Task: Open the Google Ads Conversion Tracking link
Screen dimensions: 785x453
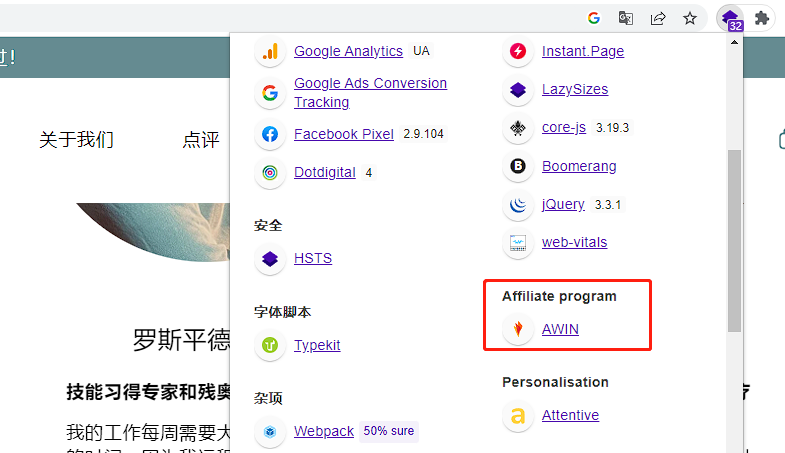Action: coord(370,93)
